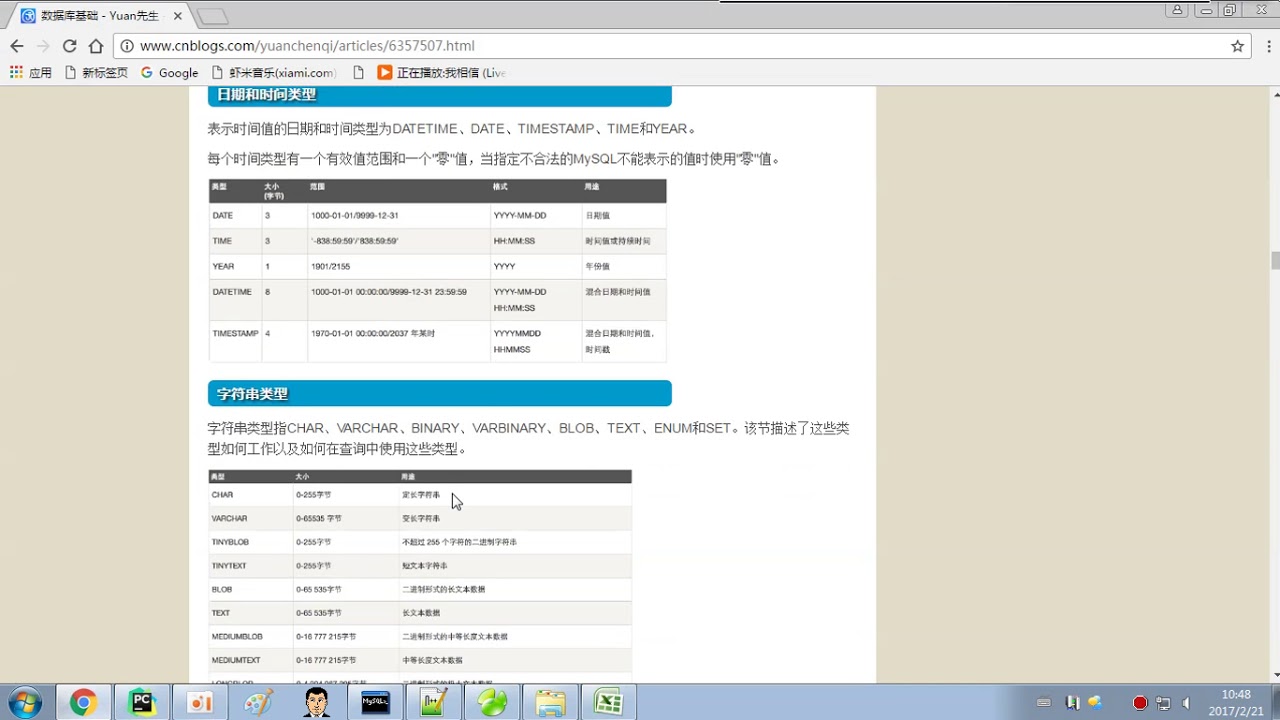This screenshot has width=1280, height=720.
Task: Open the 虾米音乐(xiami.com) bookmark
Action: [x=274, y=73]
